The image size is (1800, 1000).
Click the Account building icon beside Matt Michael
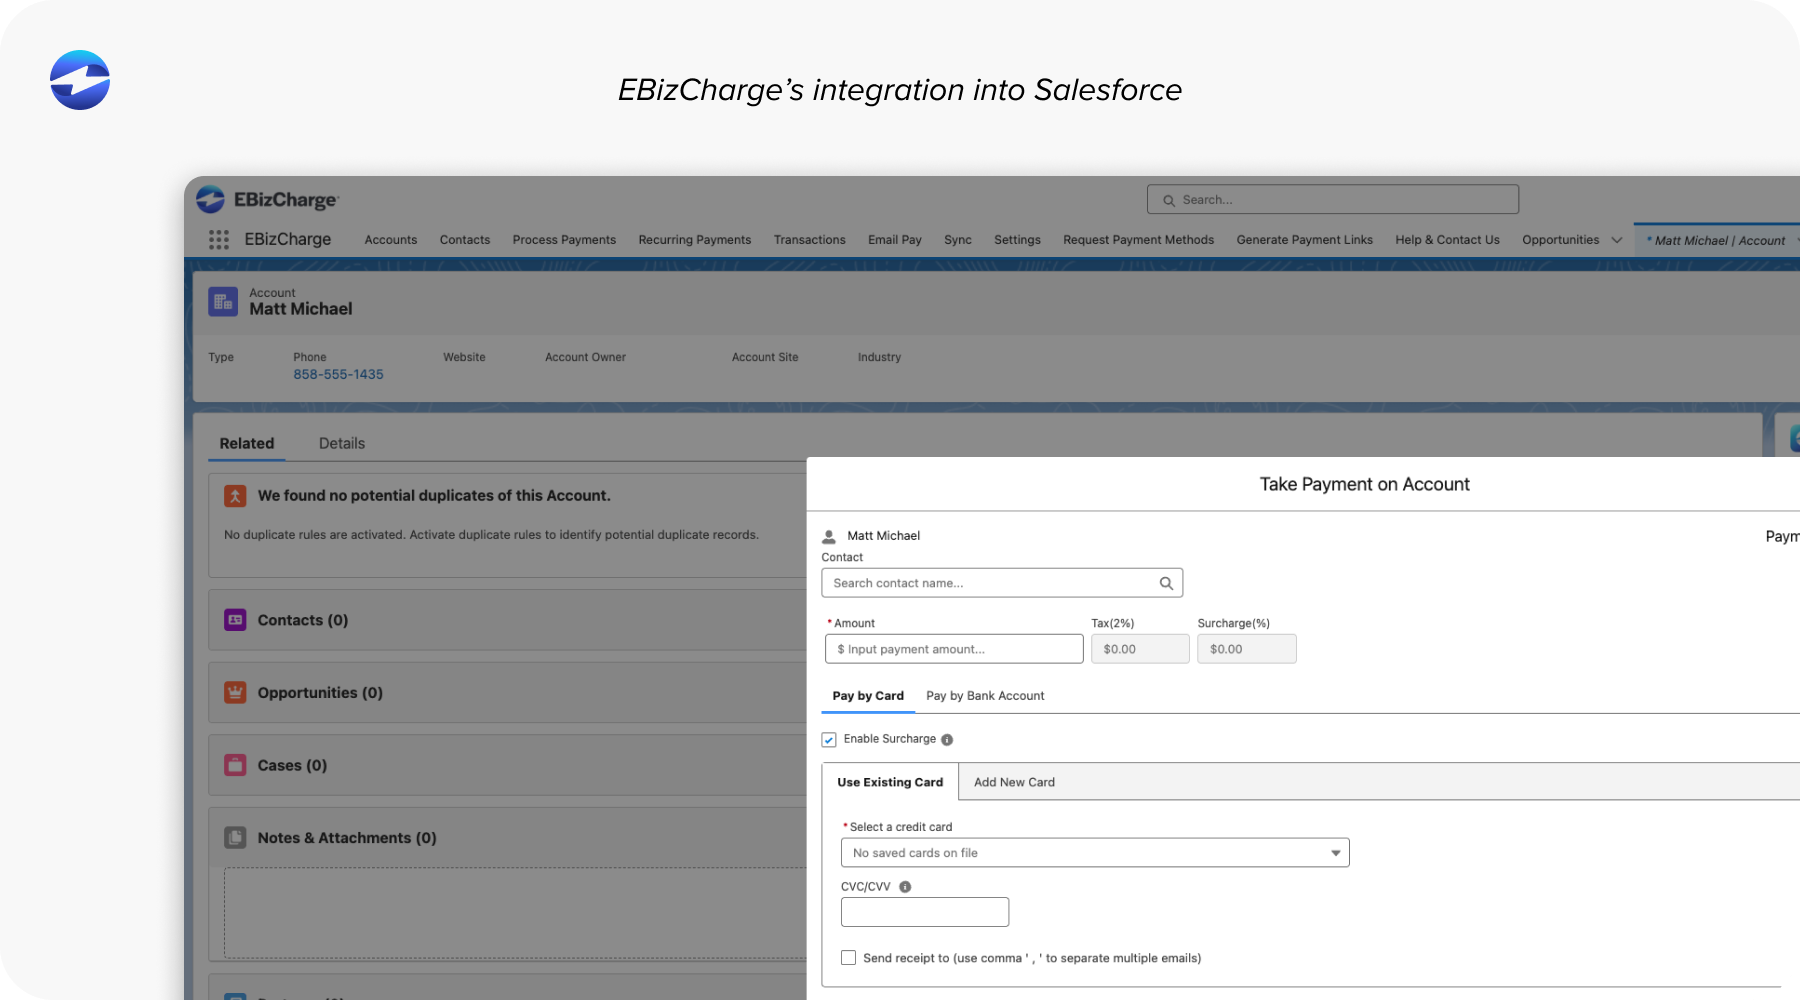[223, 301]
